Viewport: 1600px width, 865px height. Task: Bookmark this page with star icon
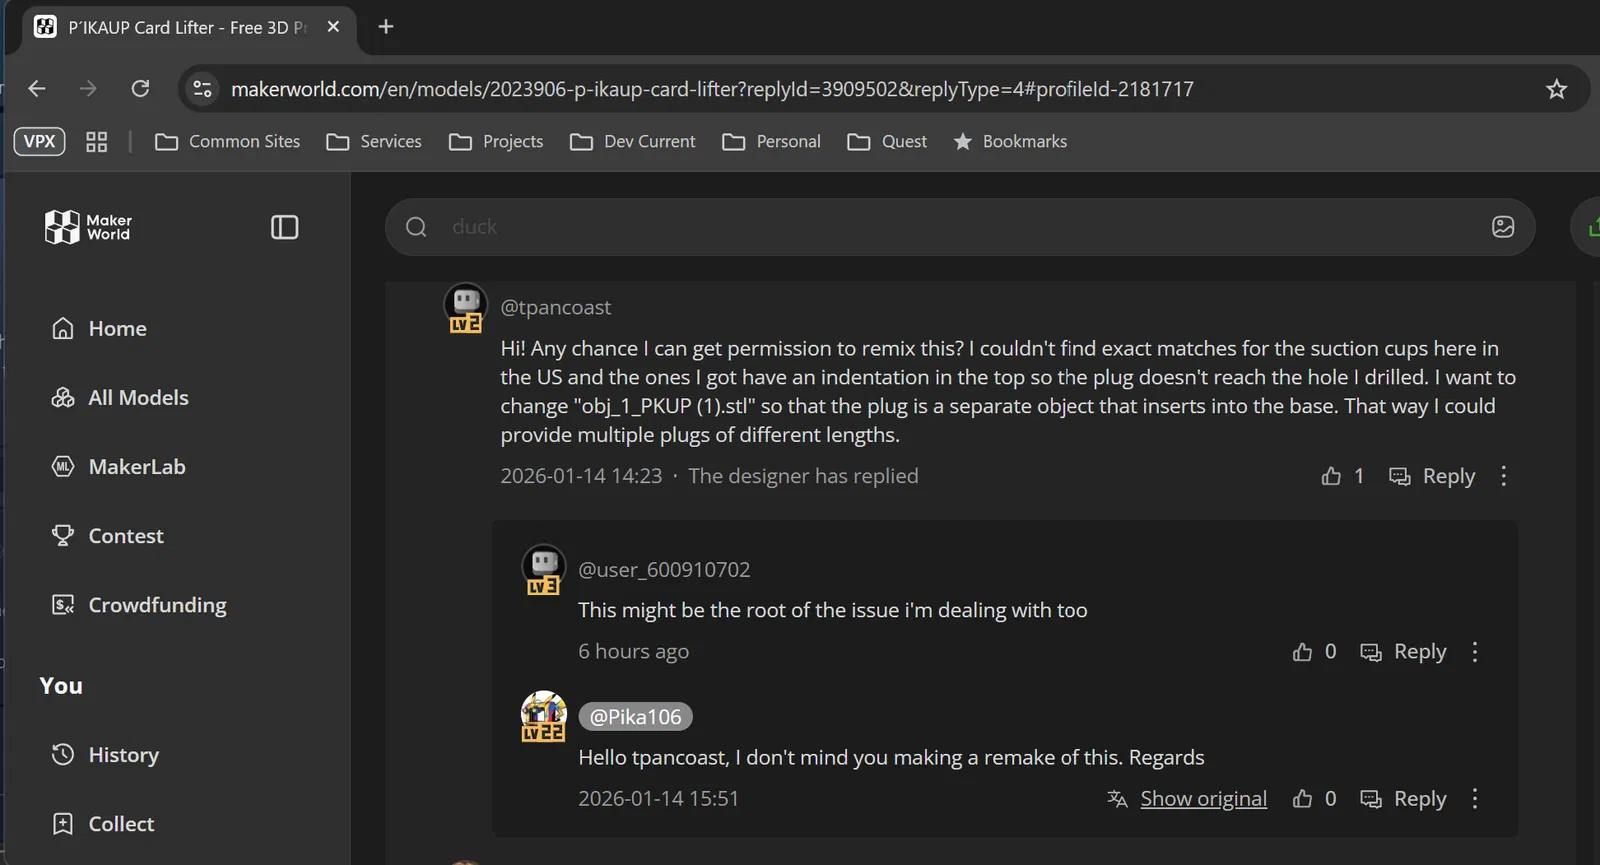click(x=1556, y=89)
